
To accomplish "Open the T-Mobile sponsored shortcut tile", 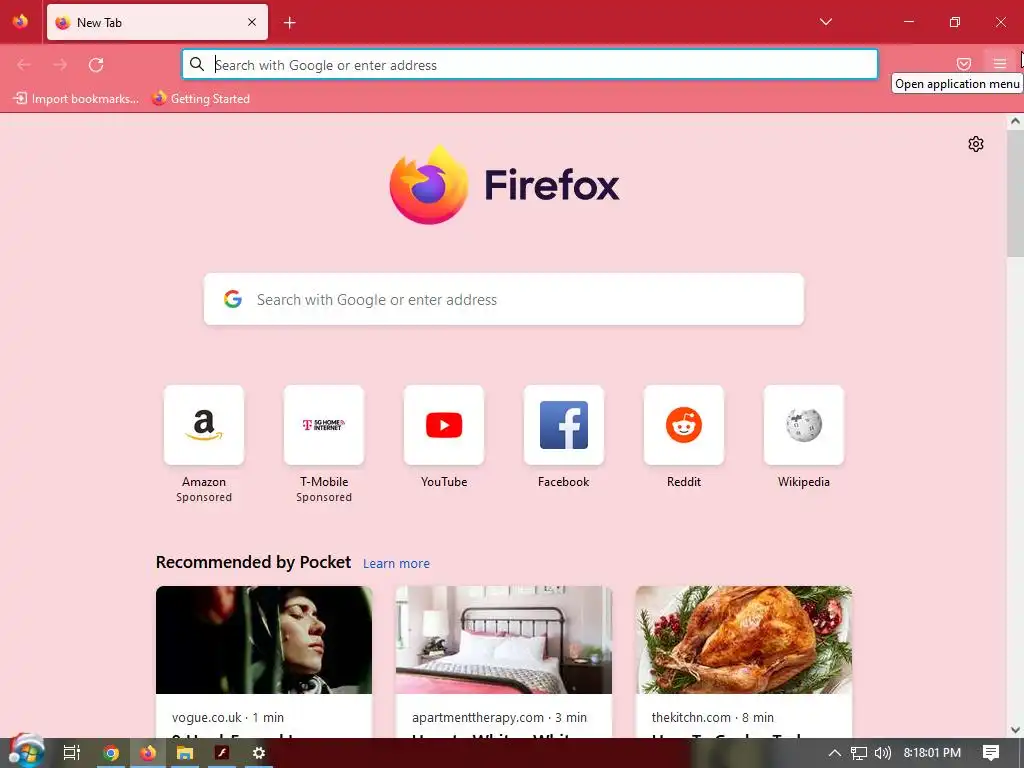I will [x=324, y=425].
